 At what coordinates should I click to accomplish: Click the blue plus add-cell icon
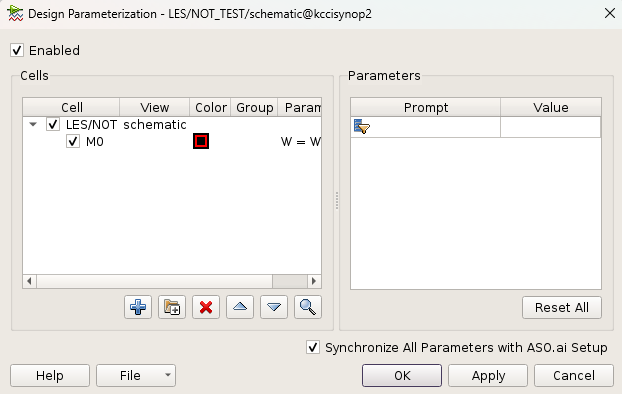[138, 307]
